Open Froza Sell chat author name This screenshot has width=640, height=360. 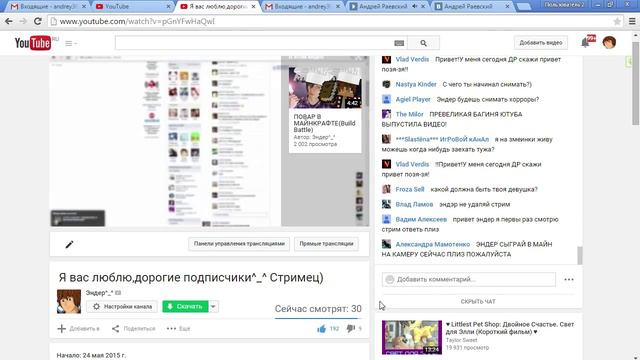click(x=410, y=189)
